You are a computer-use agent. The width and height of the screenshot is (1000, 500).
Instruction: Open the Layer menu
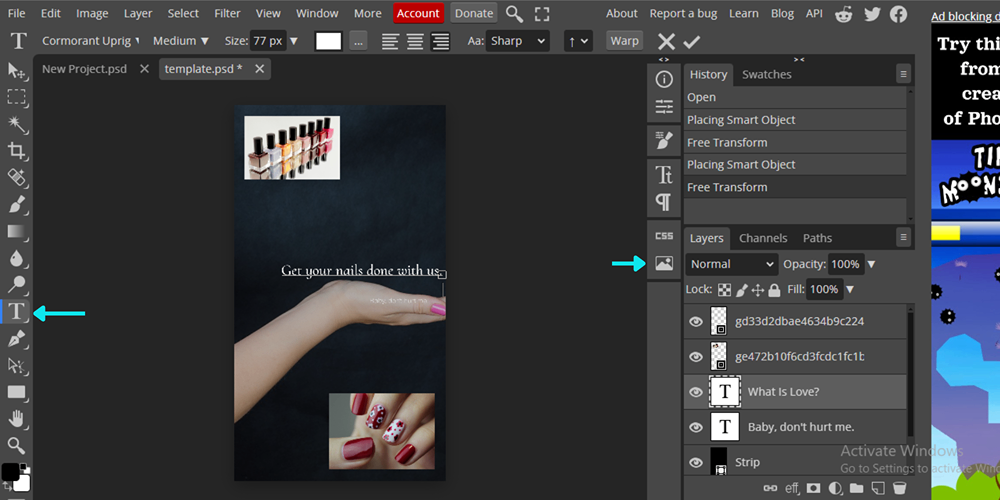pos(138,13)
